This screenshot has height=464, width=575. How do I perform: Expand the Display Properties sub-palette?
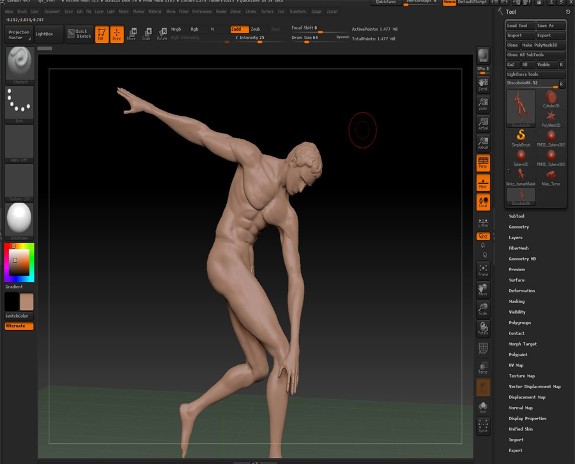[527, 418]
